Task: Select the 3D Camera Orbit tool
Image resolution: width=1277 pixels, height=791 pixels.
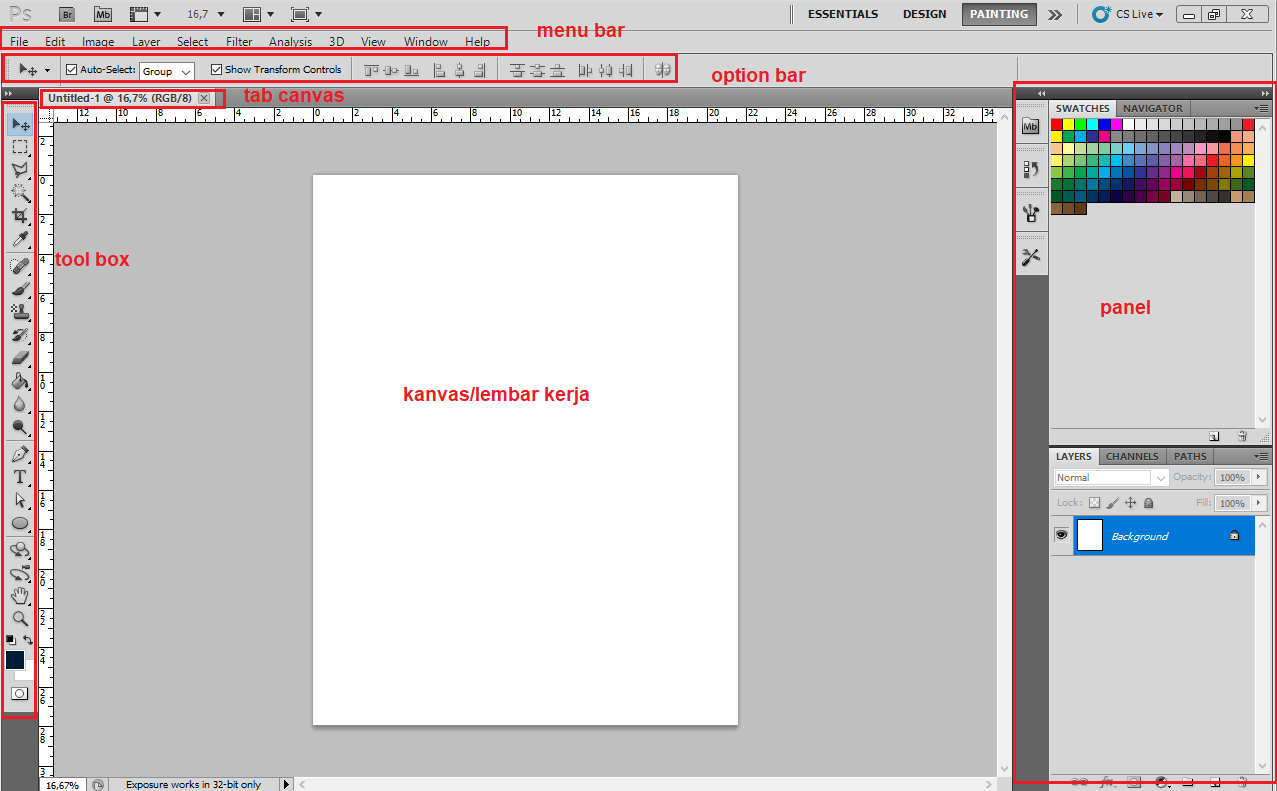Action: tap(20, 574)
